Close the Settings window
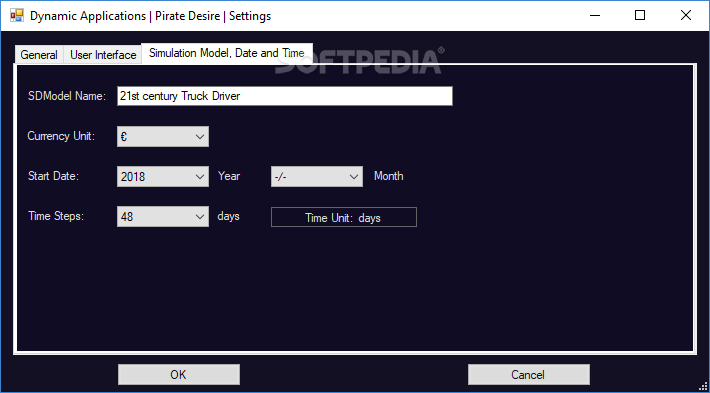This screenshot has height=393, width=710. point(686,16)
